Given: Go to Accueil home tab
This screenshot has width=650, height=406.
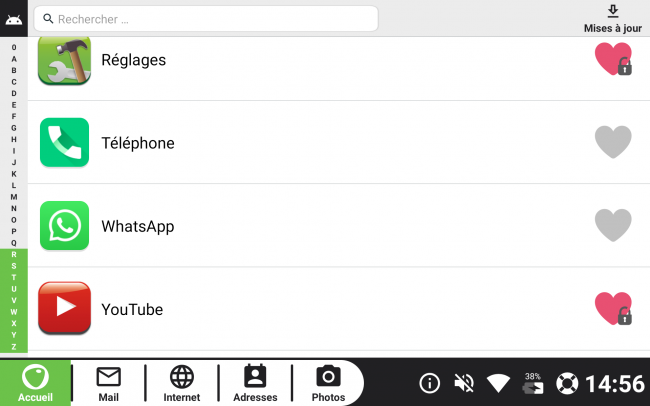Looking at the screenshot, I should click(x=35, y=383).
